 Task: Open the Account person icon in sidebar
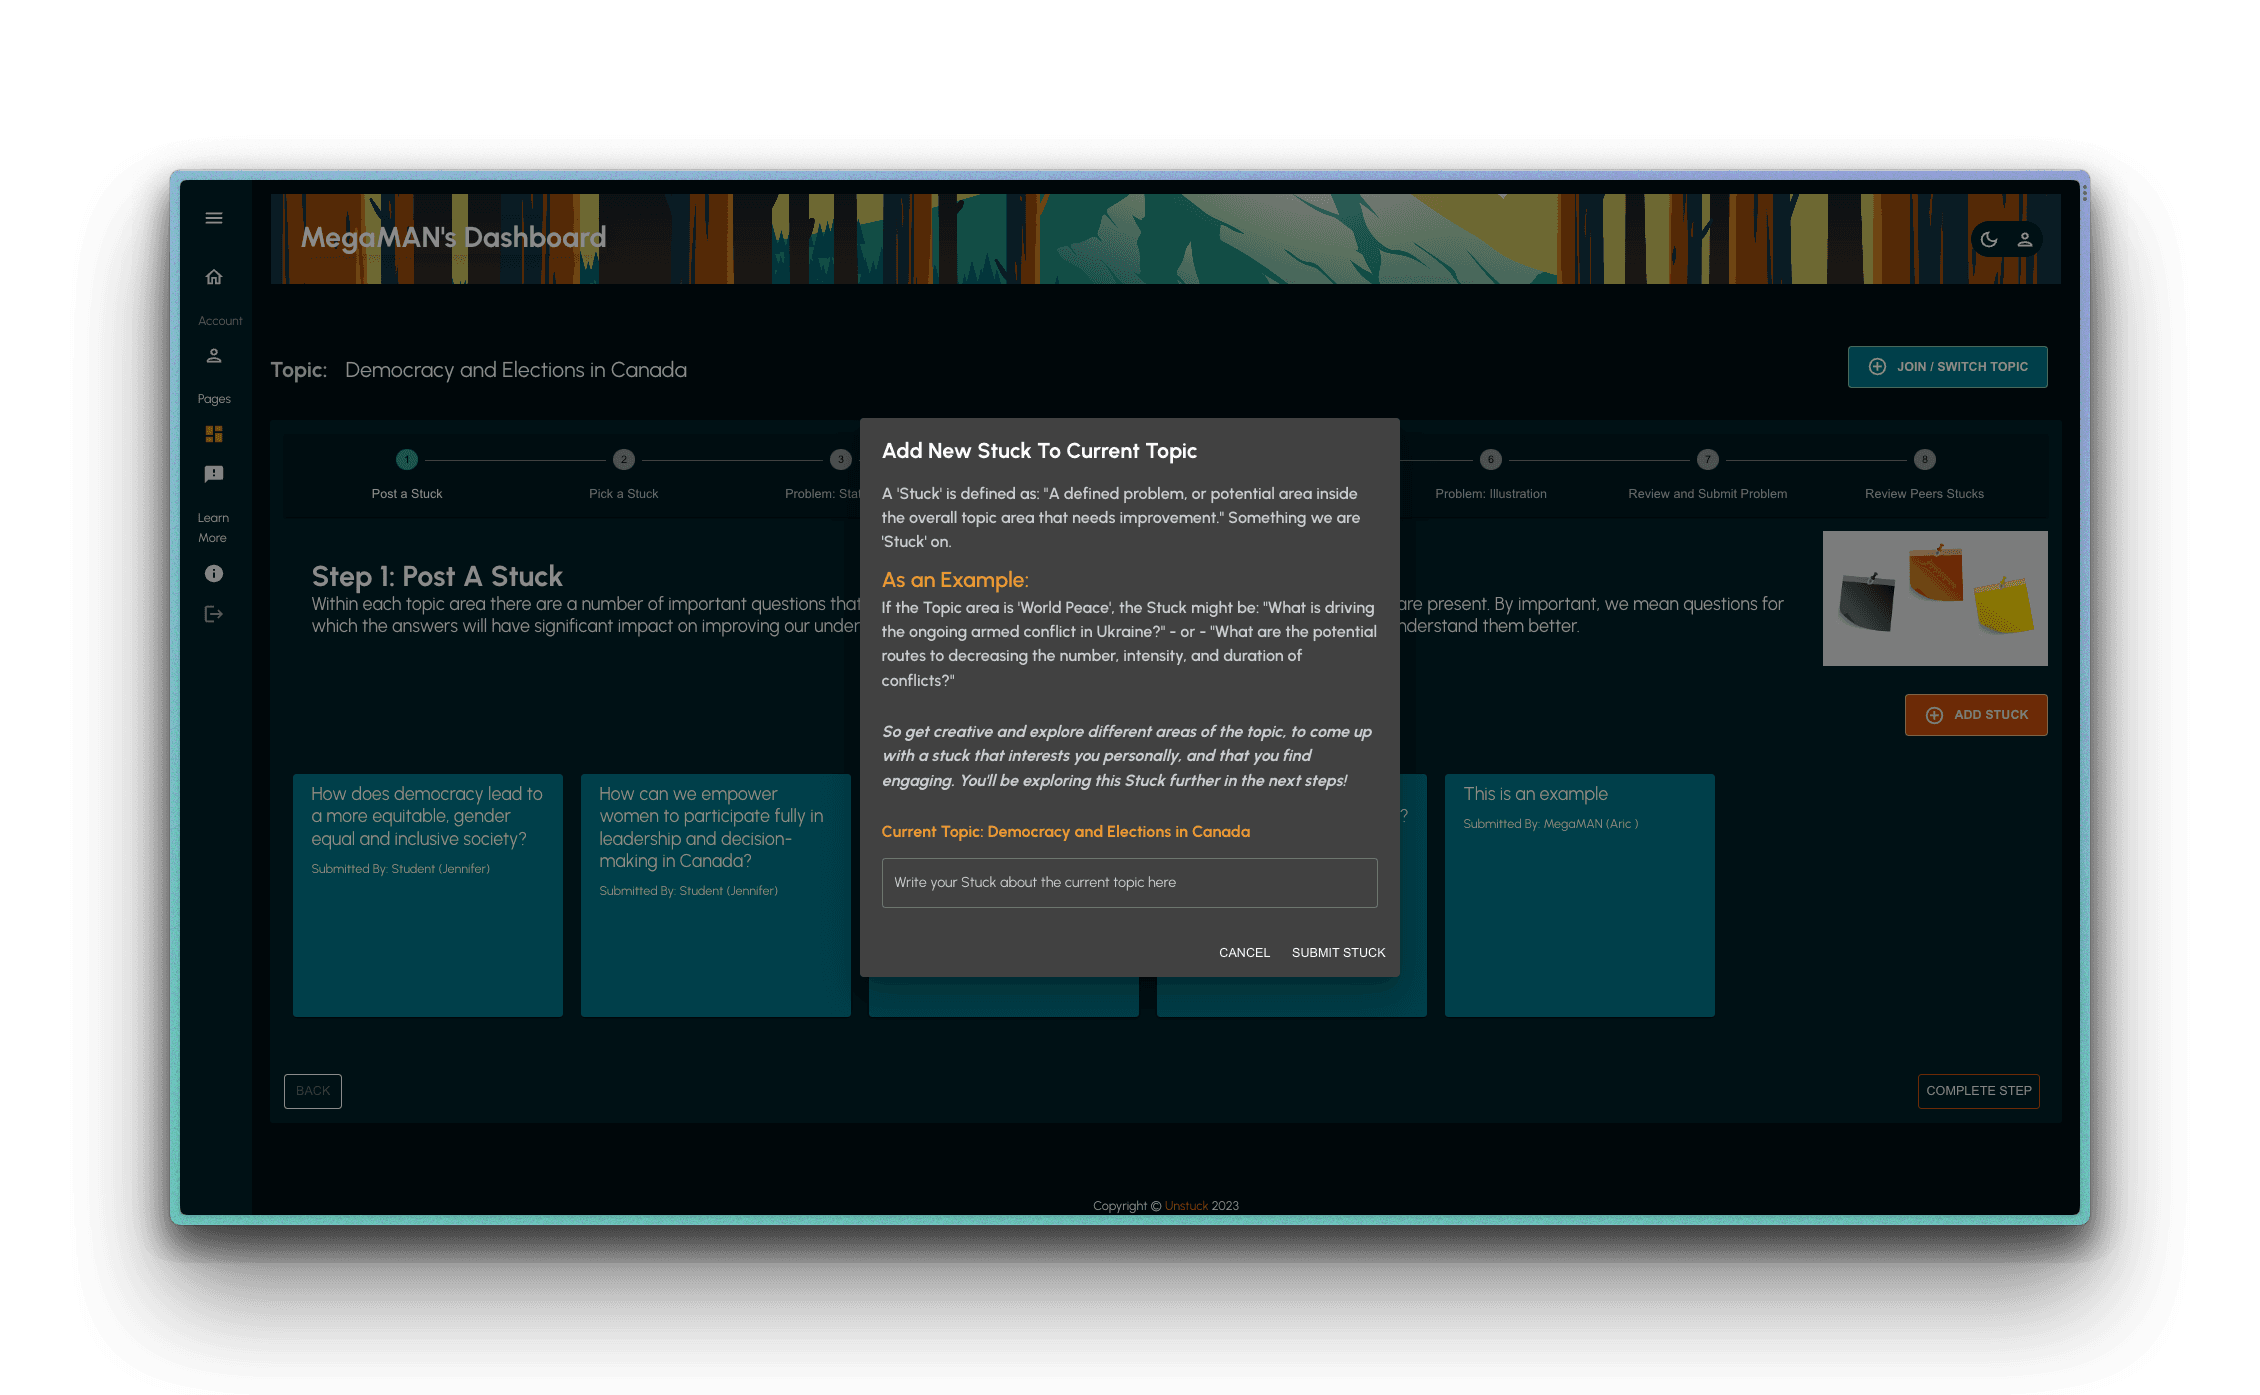[x=214, y=356]
